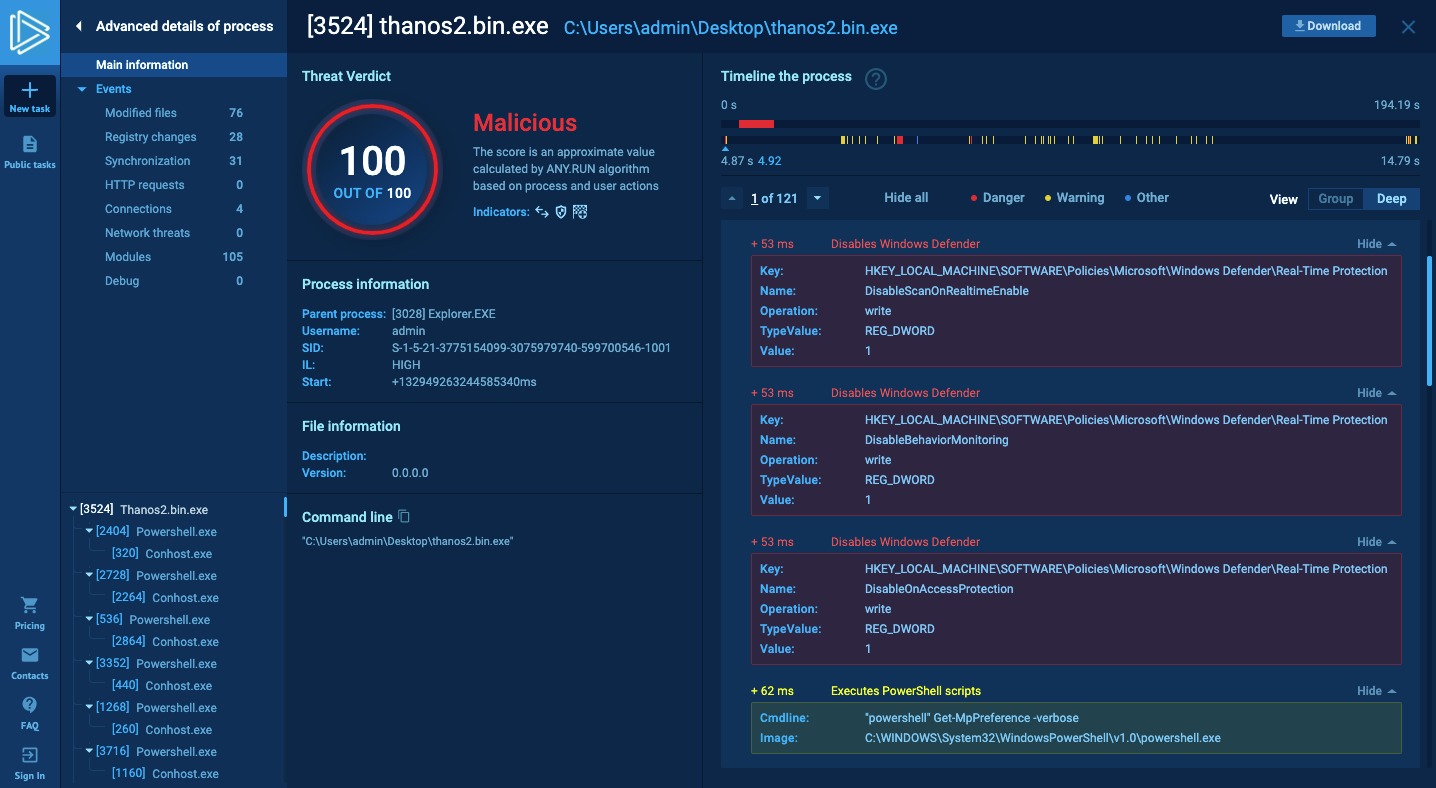
Task: Toggle the Warning event filter
Action: [x=1075, y=198]
